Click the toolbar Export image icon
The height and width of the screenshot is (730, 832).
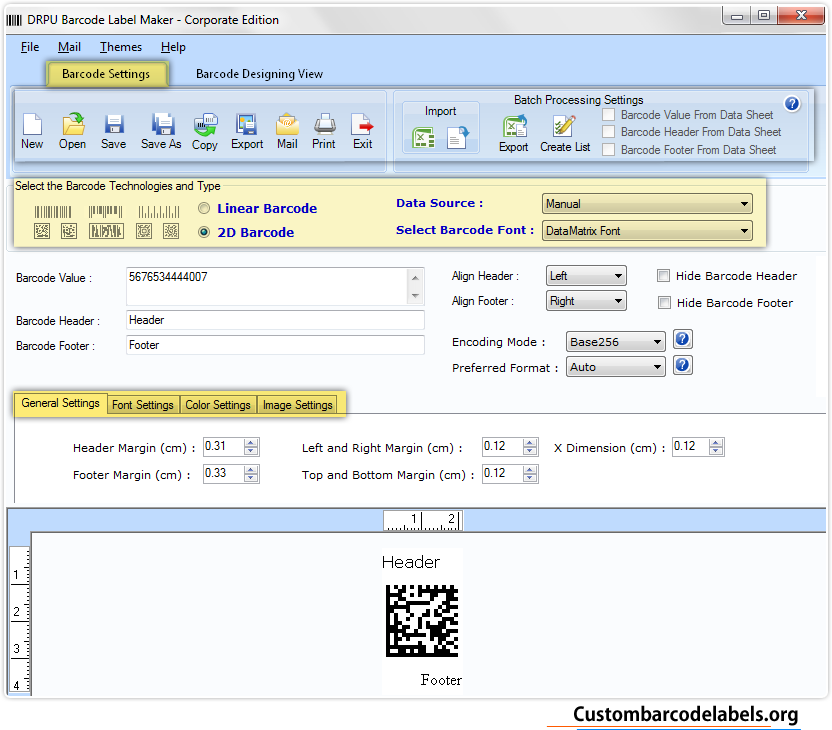click(246, 125)
